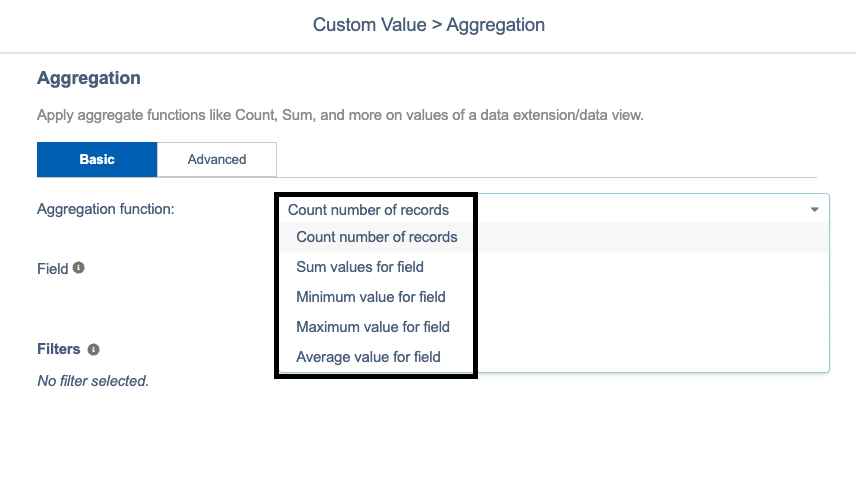Click the No filter selected text
This screenshot has height=481, width=856.
(x=93, y=381)
